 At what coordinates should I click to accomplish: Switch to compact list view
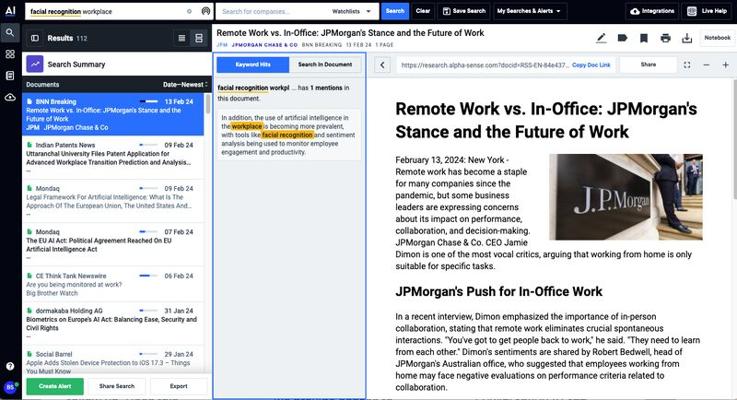click(181, 38)
